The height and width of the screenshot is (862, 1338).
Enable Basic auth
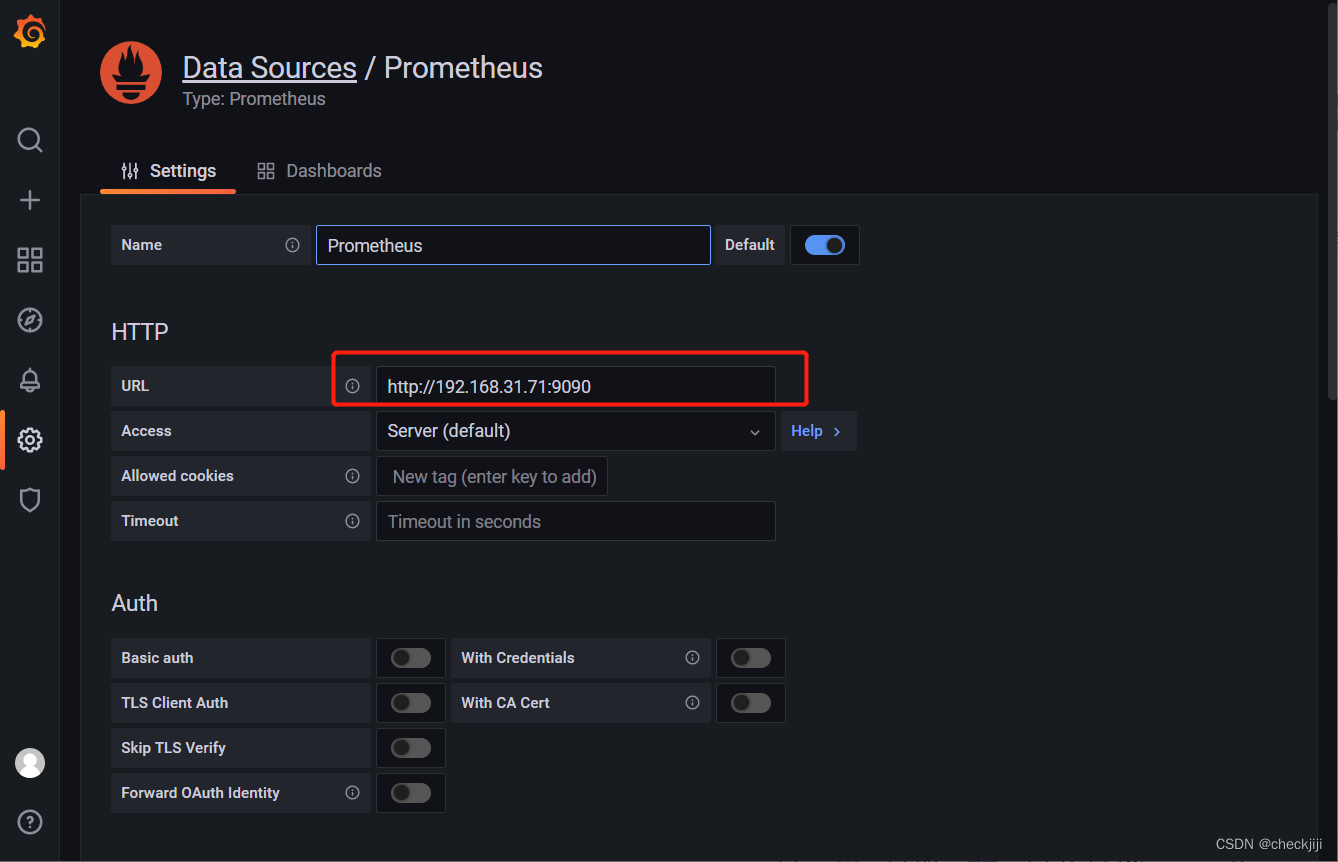click(x=410, y=658)
